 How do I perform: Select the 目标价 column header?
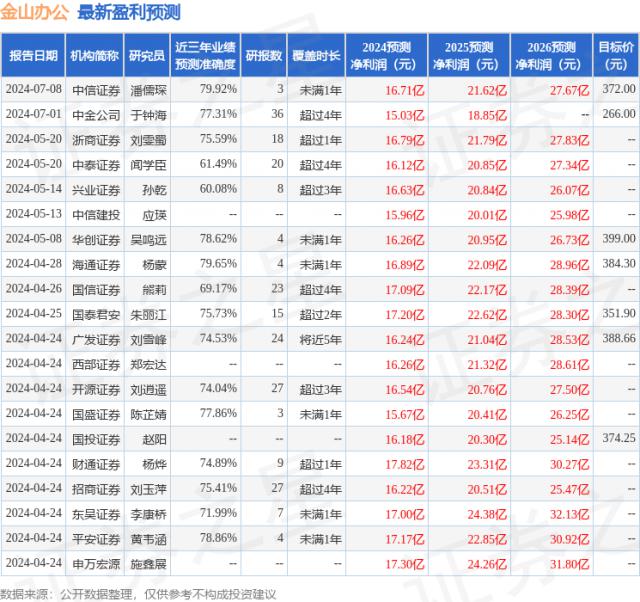click(x=616, y=56)
